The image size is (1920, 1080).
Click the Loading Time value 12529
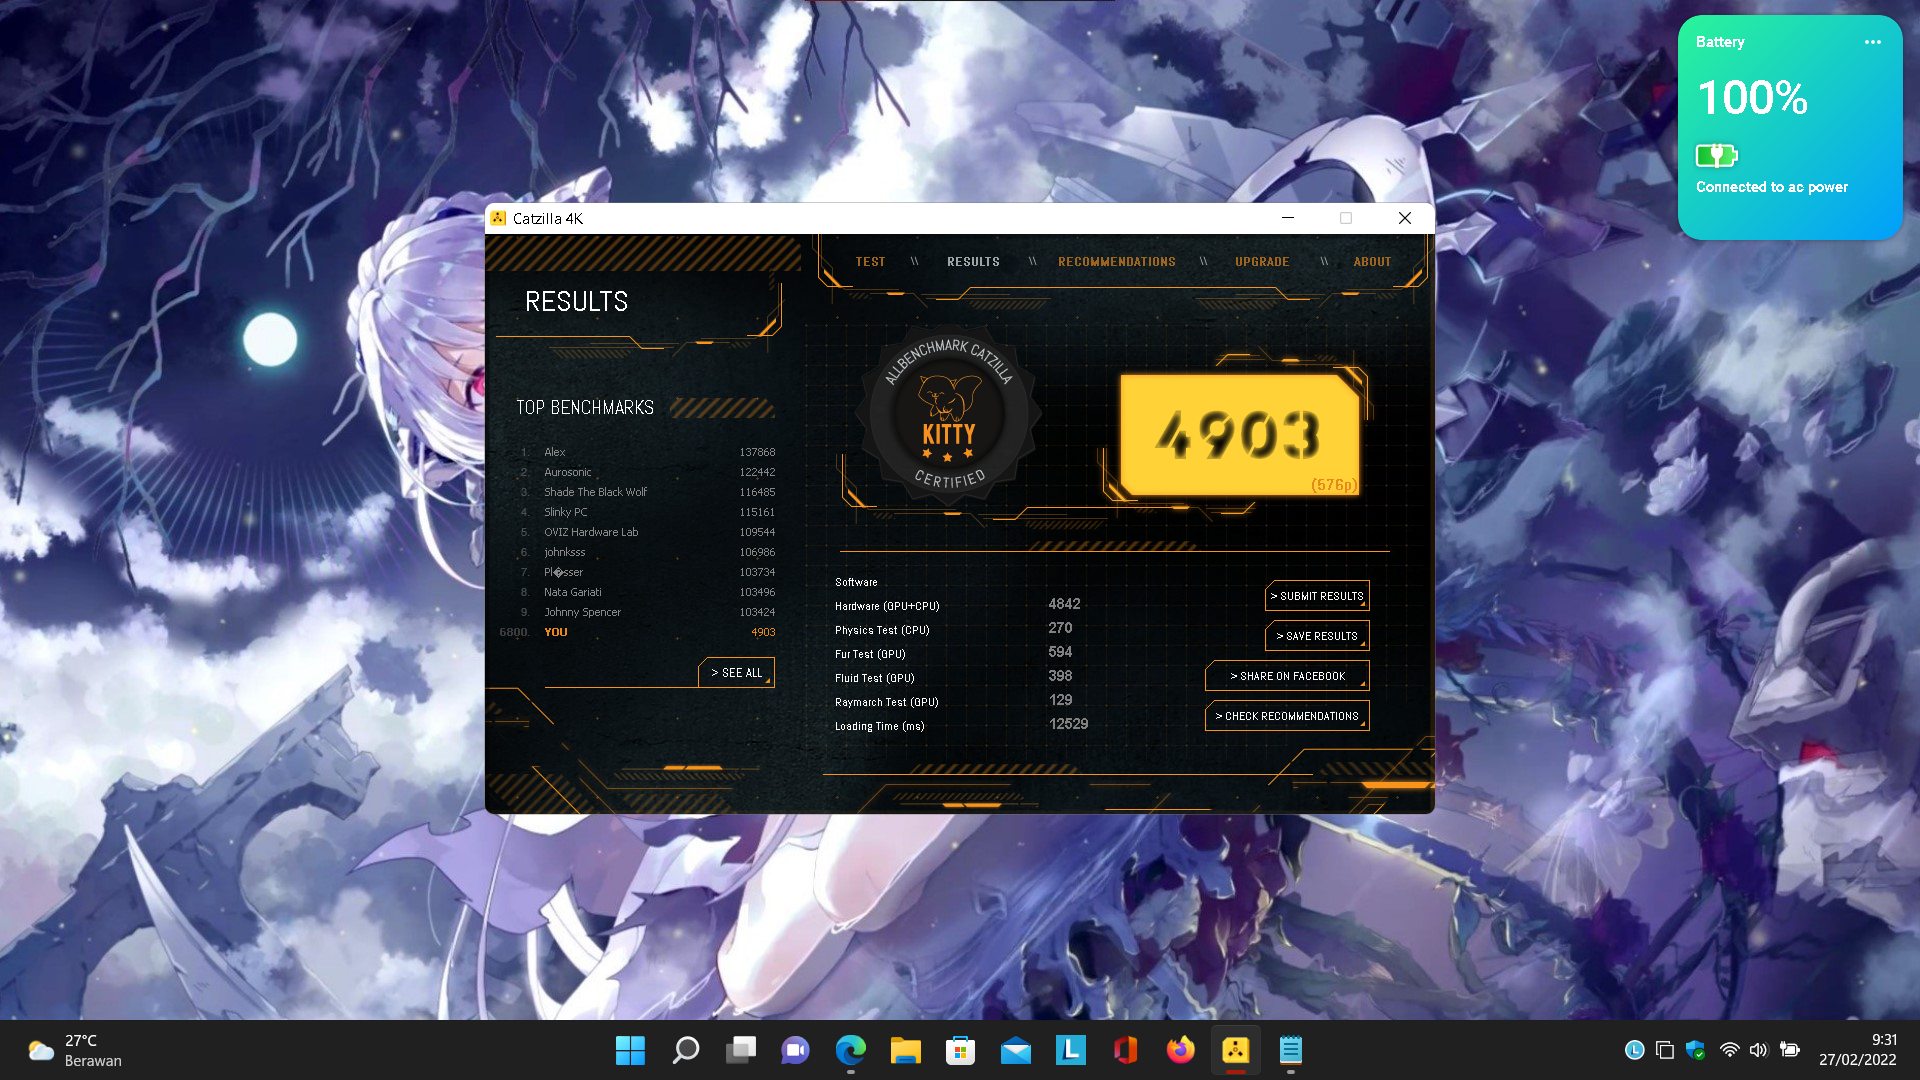(x=1068, y=724)
